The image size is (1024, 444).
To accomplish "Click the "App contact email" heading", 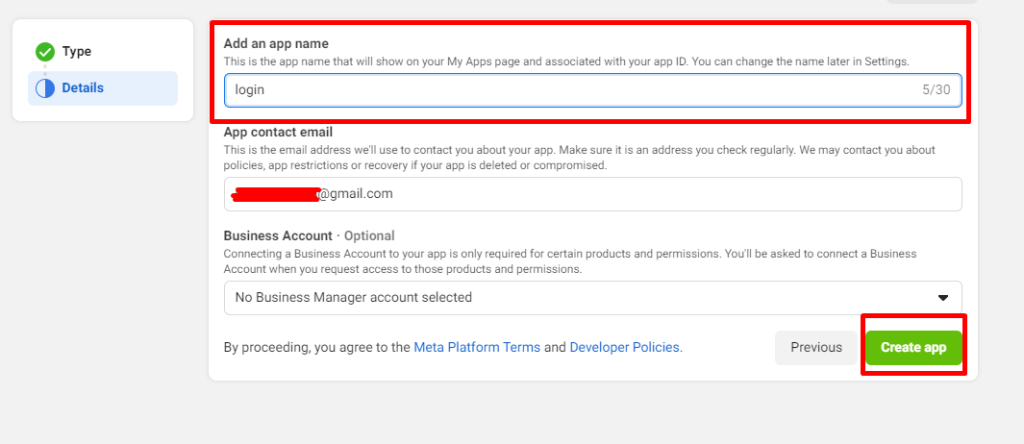I will [278, 132].
